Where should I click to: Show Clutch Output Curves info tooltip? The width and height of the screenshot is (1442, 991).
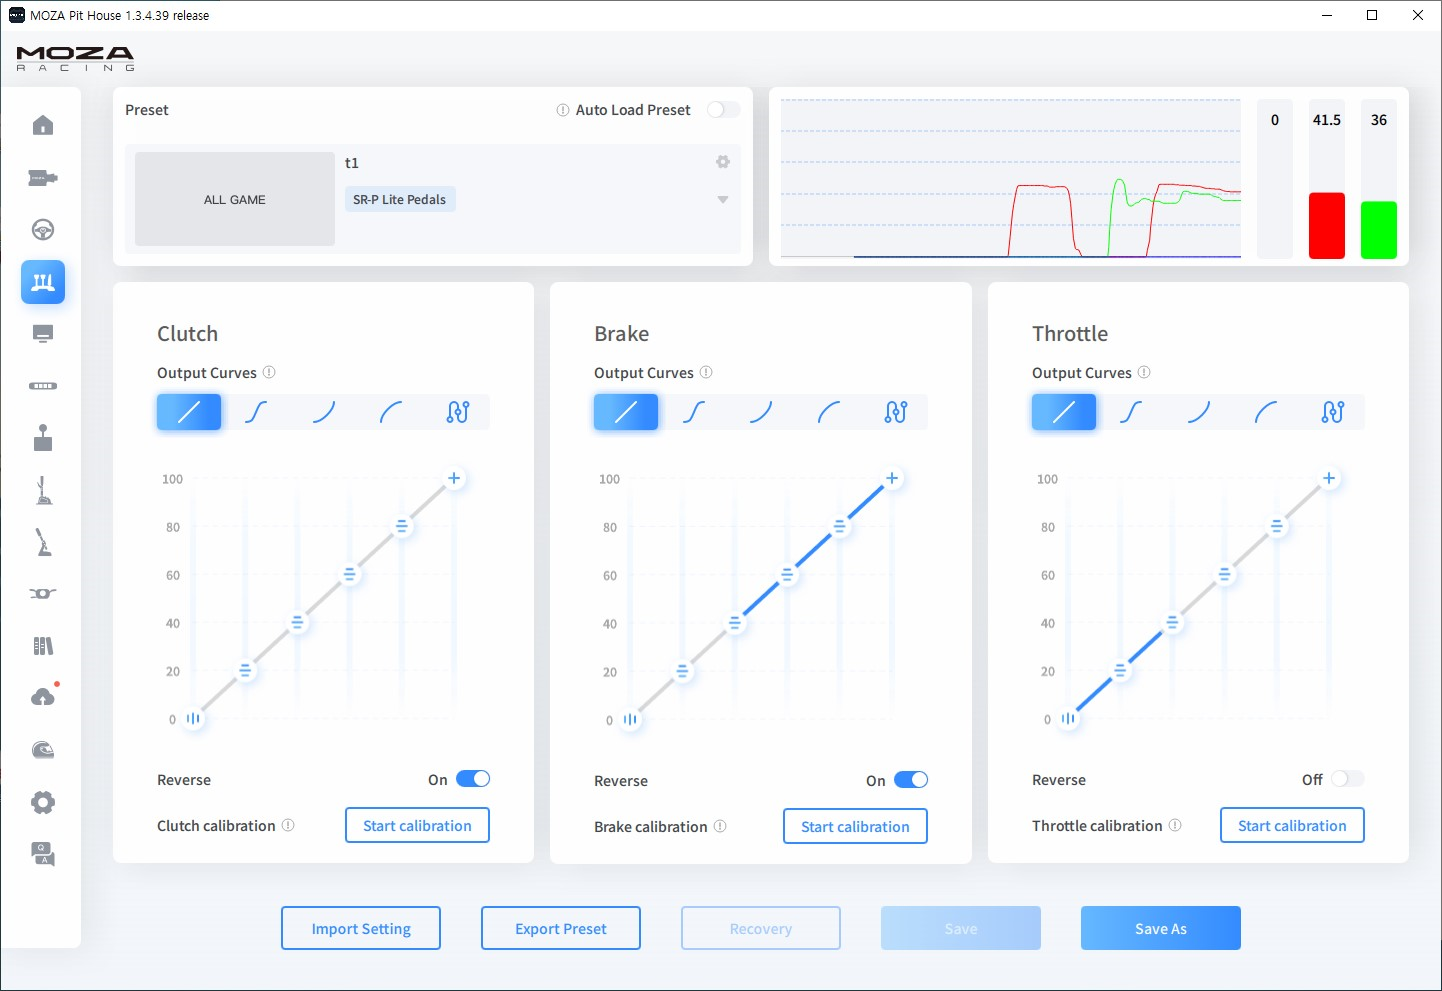coord(269,372)
